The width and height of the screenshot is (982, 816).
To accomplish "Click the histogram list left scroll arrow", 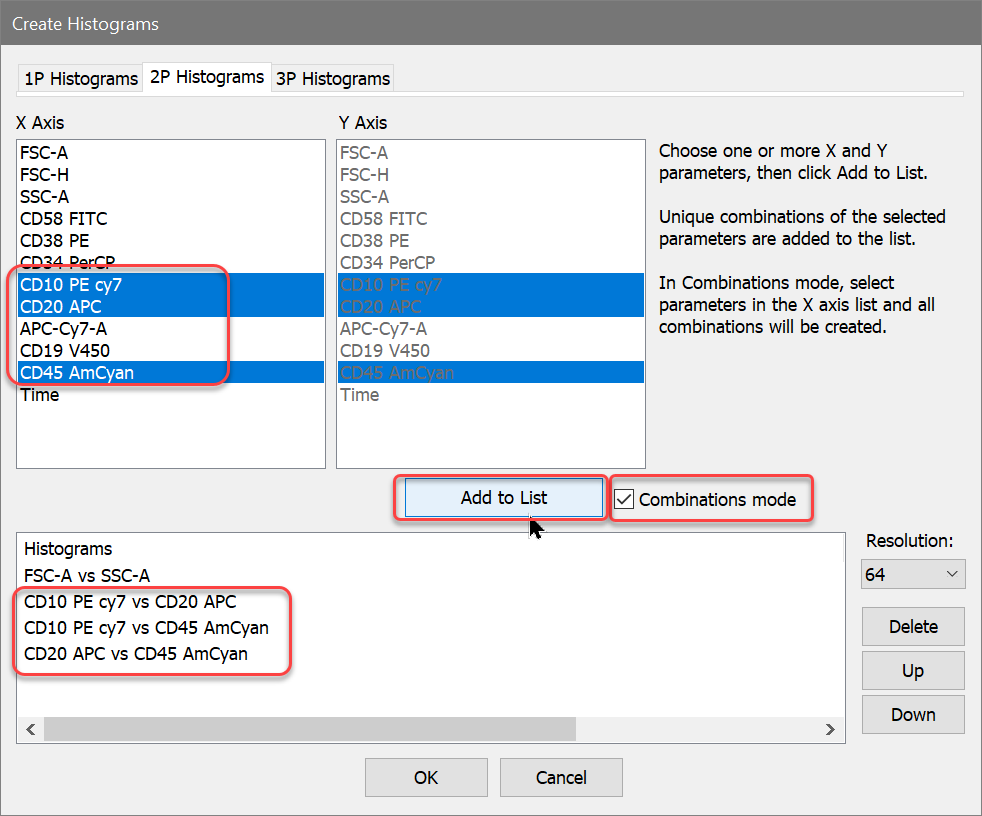I will coord(31,730).
